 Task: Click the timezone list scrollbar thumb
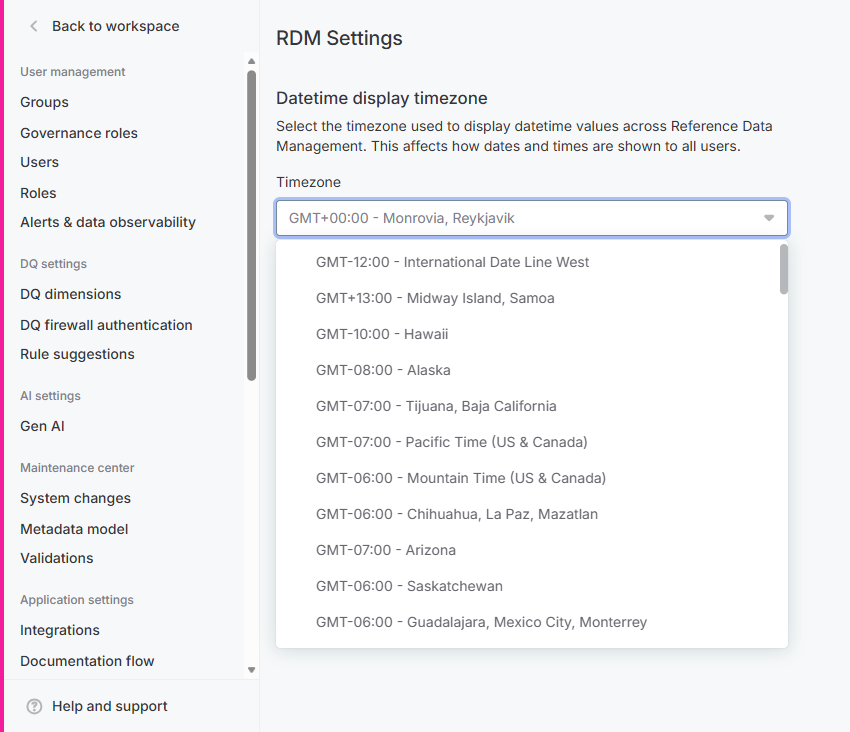[x=784, y=269]
